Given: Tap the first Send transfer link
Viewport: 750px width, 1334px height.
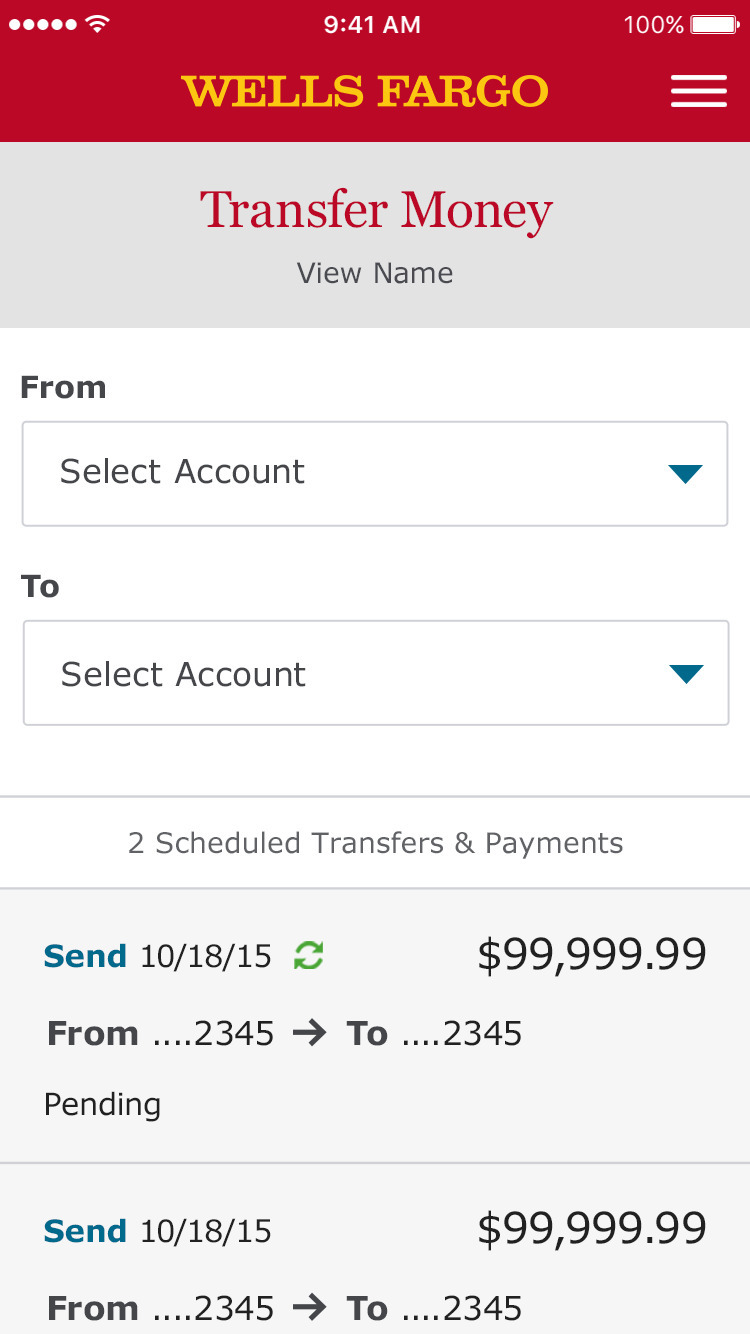Looking at the screenshot, I should coord(85,957).
